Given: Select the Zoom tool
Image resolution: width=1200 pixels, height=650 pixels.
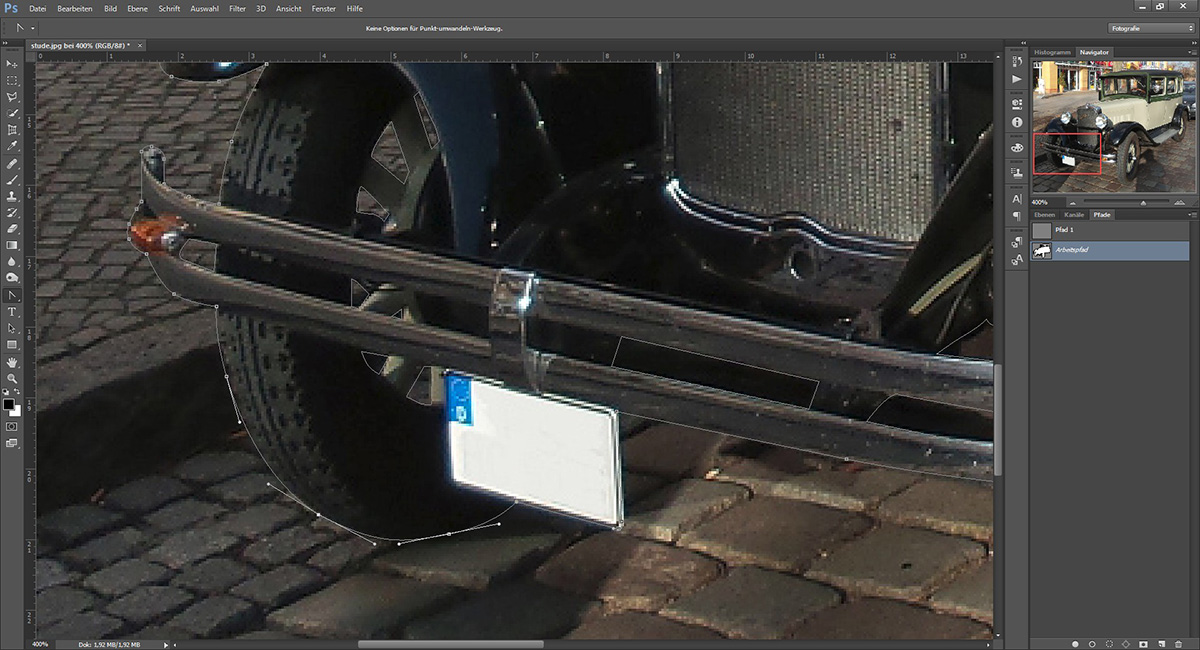Looking at the screenshot, I should (x=12, y=378).
